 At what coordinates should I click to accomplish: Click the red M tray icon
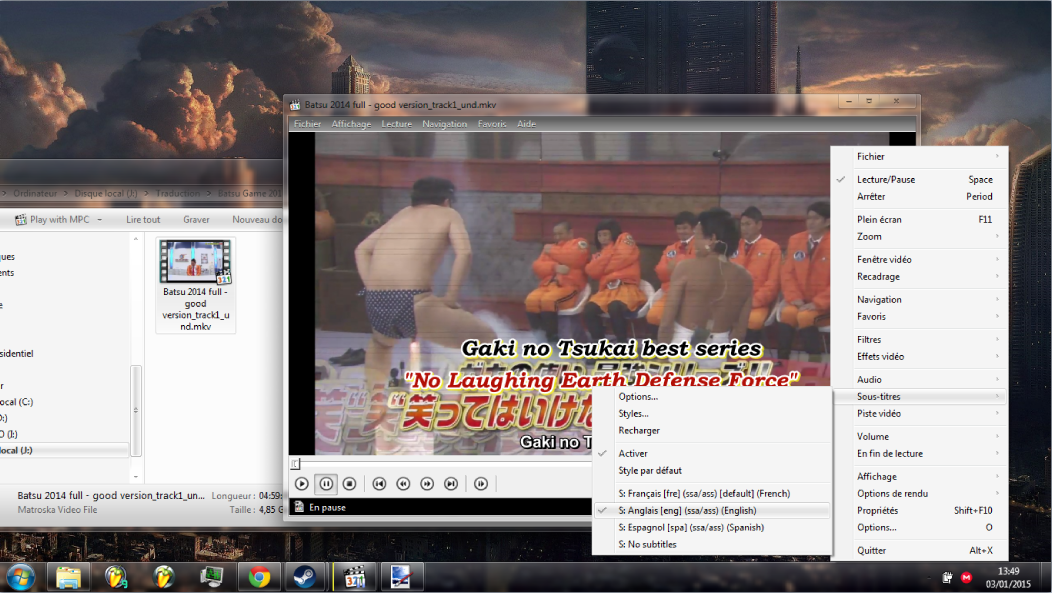(x=966, y=578)
